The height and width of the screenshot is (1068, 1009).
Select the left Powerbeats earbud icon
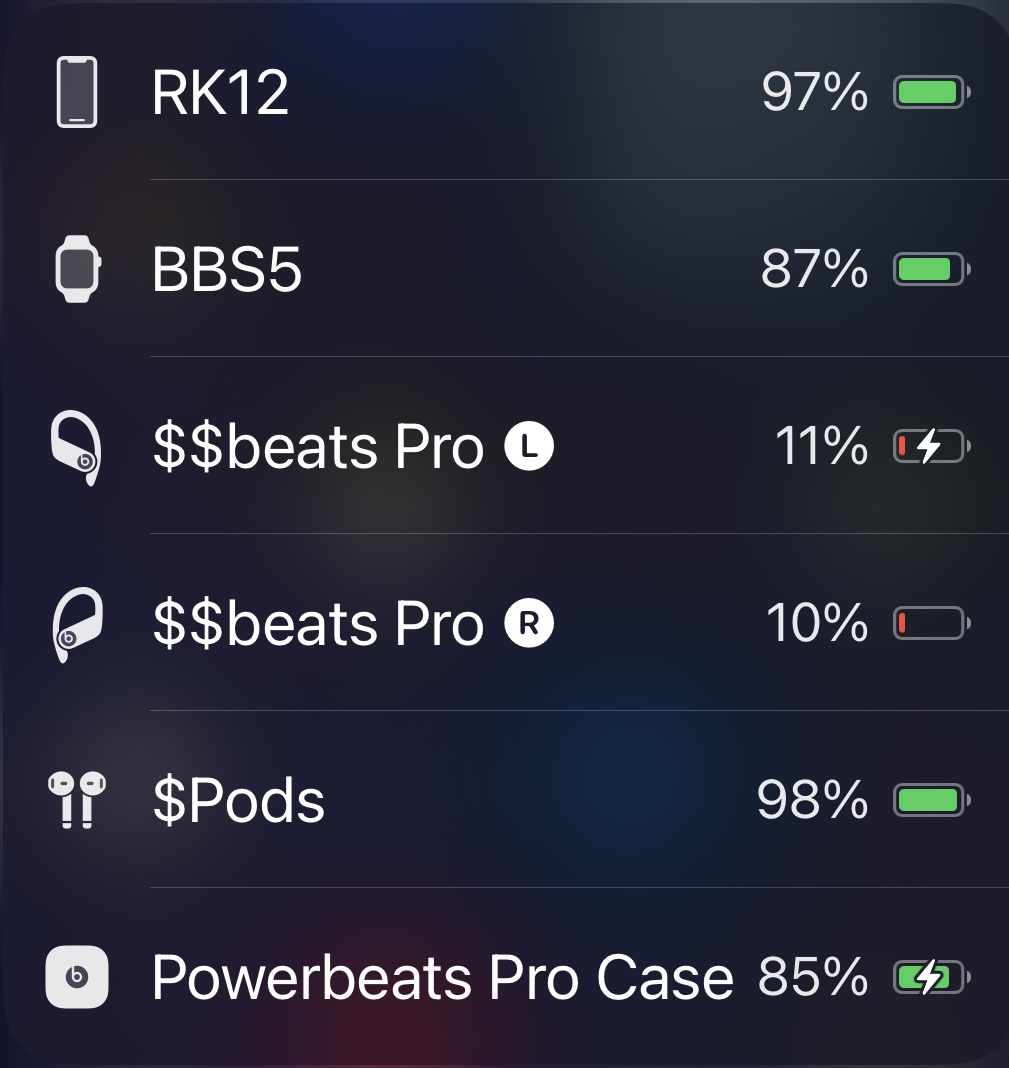coord(76,447)
